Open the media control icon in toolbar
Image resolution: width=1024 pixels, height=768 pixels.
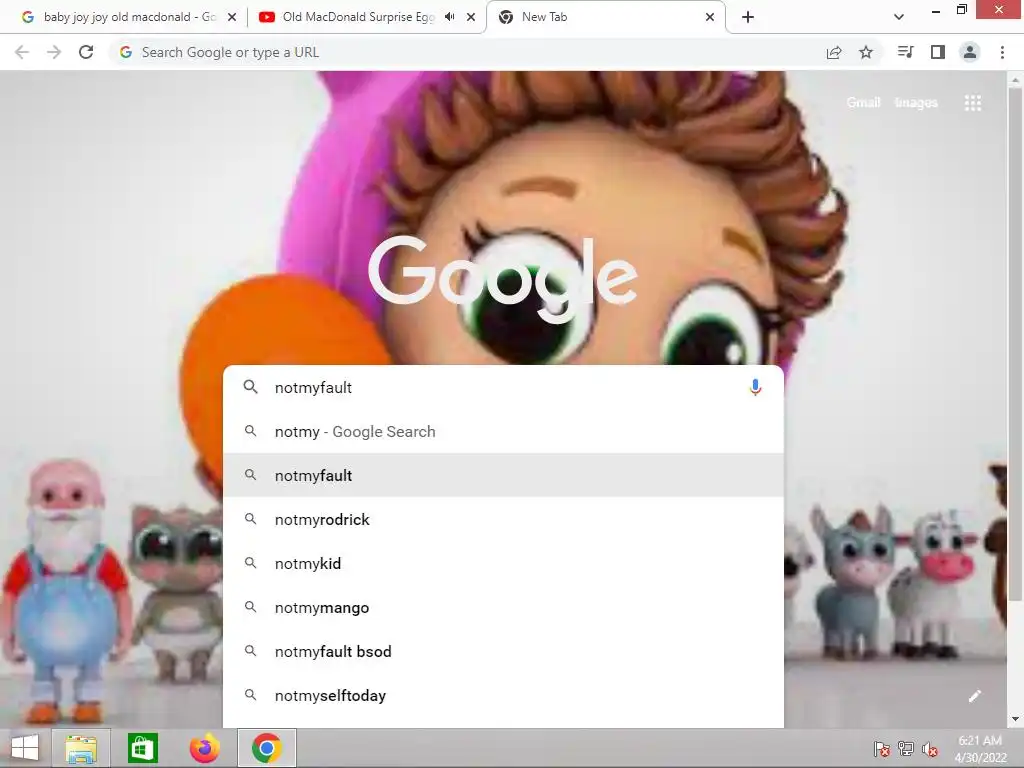(906, 52)
